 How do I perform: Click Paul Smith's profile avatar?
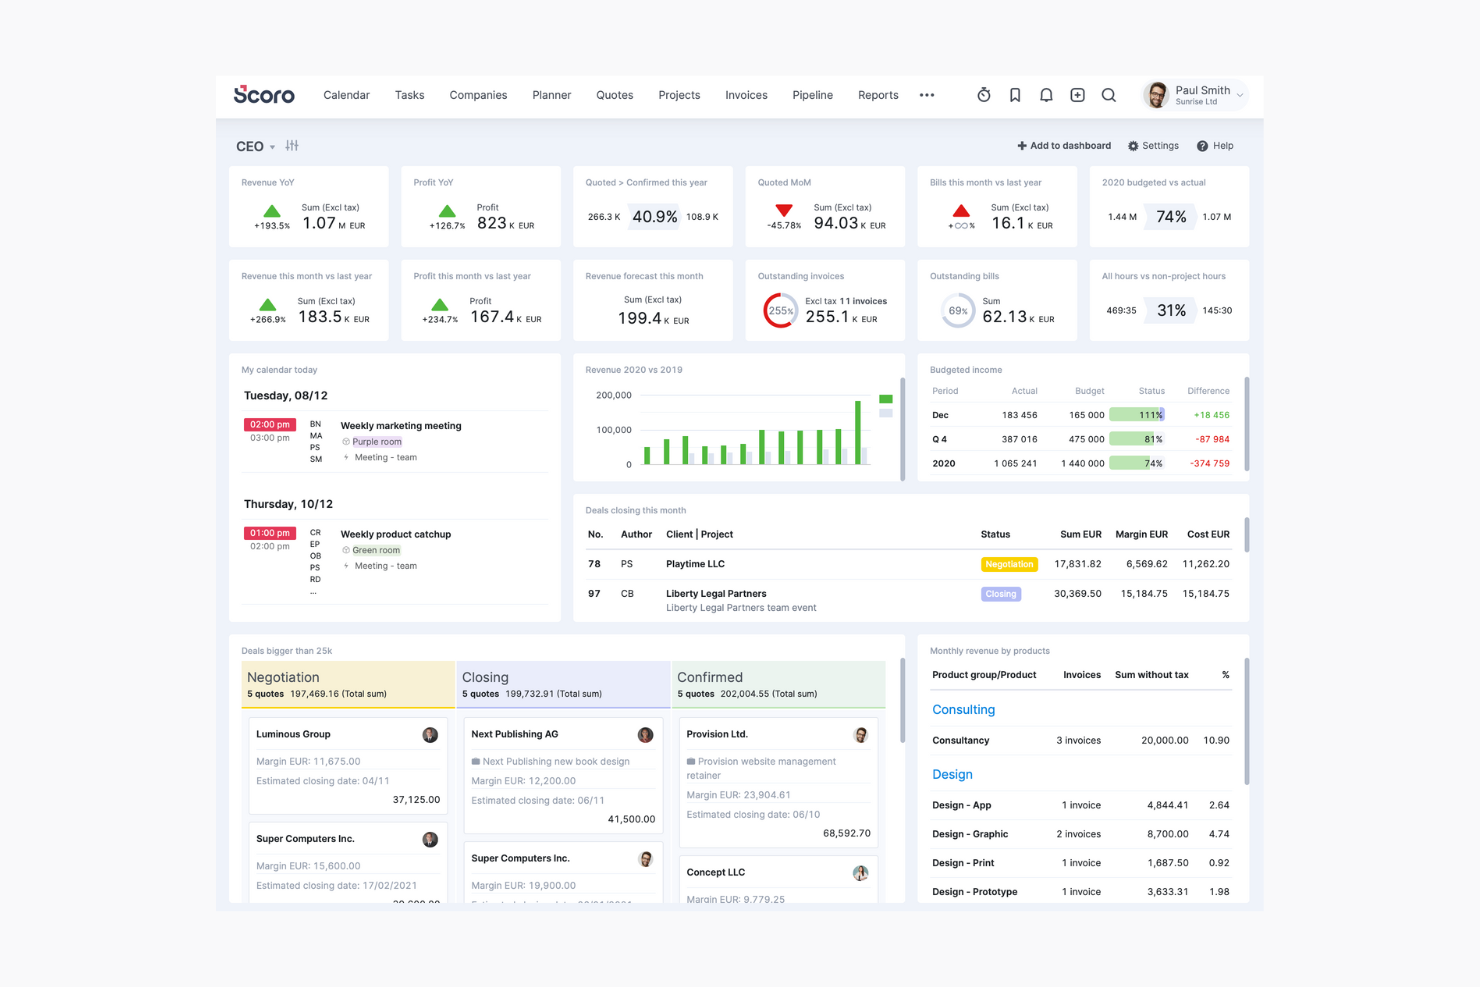pyautogui.click(x=1157, y=95)
